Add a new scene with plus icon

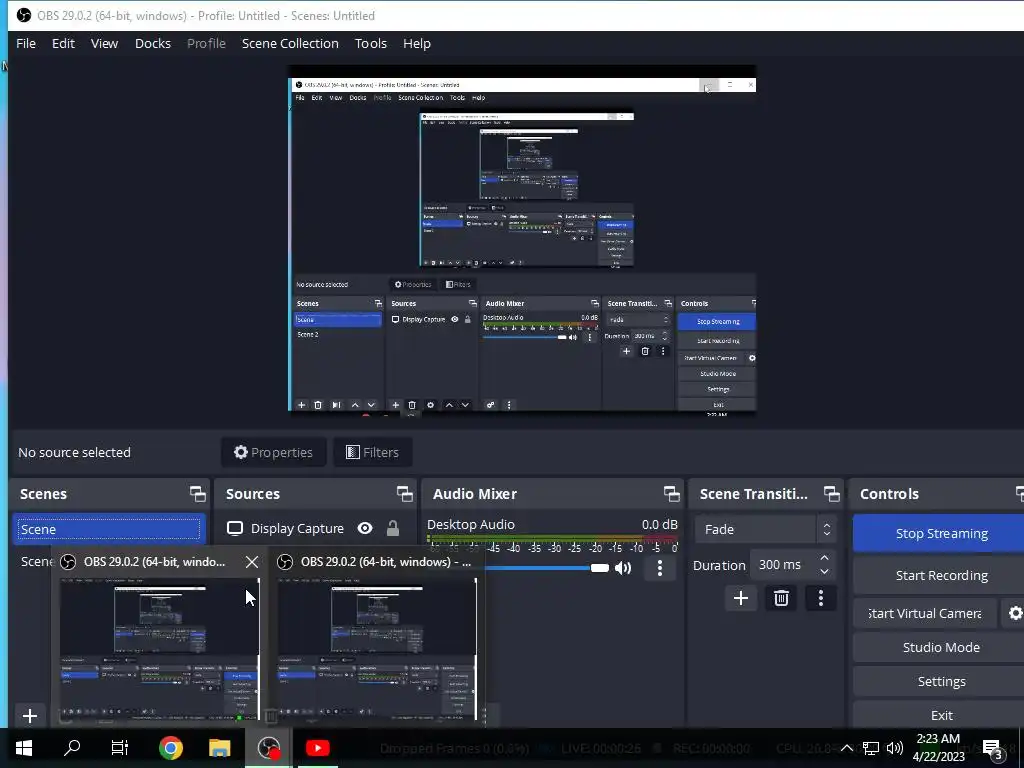click(x=29, y=716)
